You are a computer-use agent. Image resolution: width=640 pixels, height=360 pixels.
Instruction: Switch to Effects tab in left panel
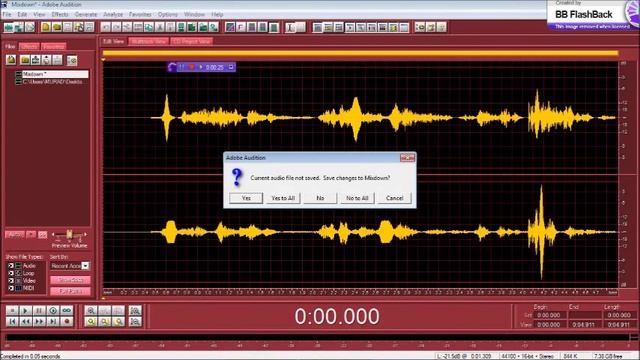(29, 47)
